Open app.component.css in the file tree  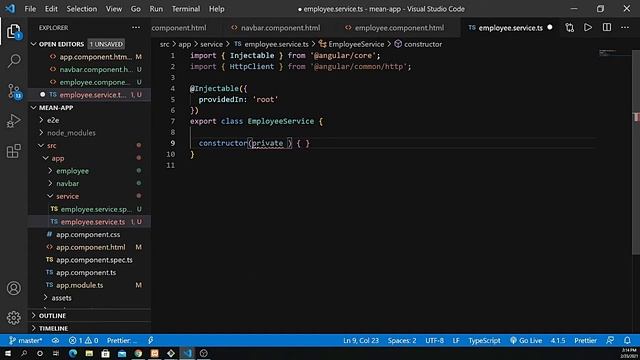click(88, 235)
